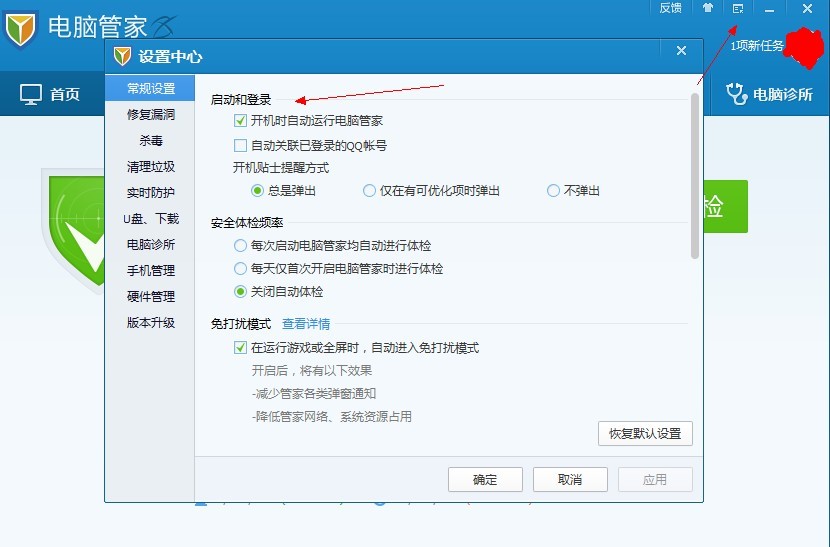This screenshot has height=547, width=830.
Task: Select 不弹出 radio option
Action: tap(553, 191)
